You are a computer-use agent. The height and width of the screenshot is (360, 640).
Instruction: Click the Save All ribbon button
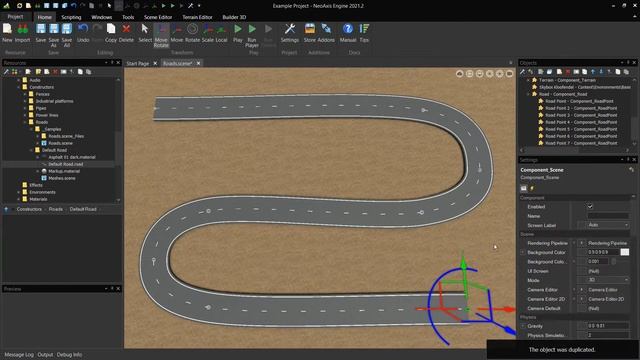point(67,35)
